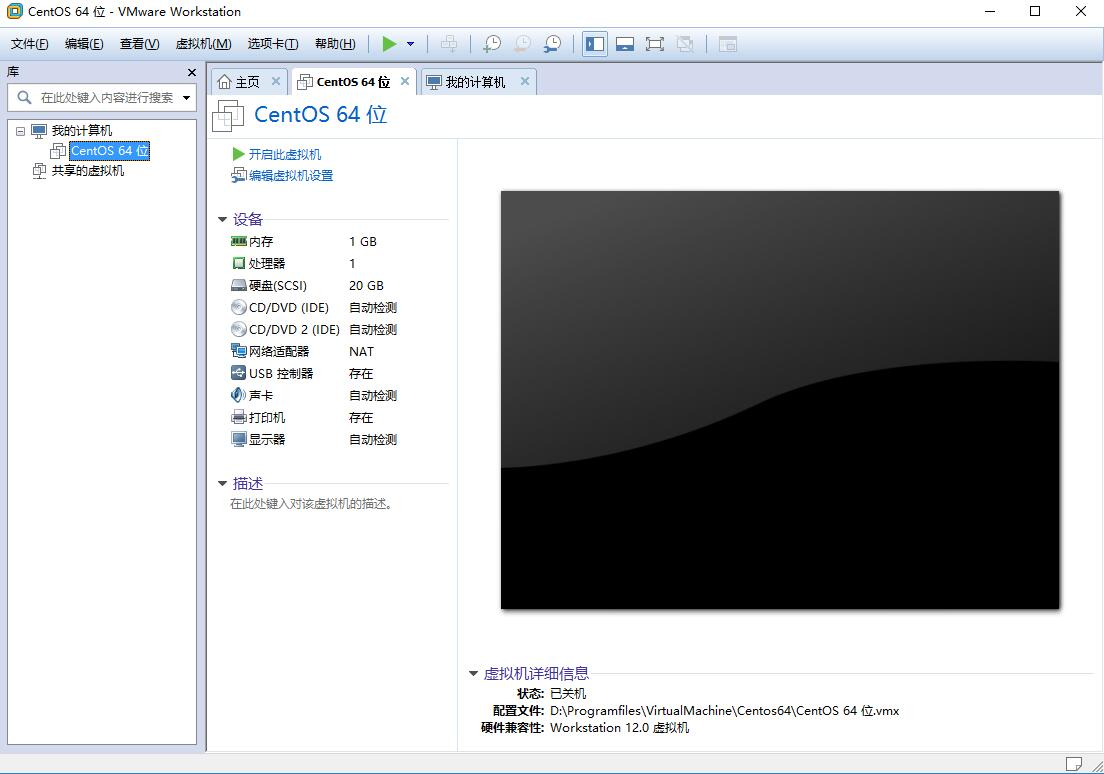
Task: Click 网络适配器 network adapter icon
Action: click(239, 351)
